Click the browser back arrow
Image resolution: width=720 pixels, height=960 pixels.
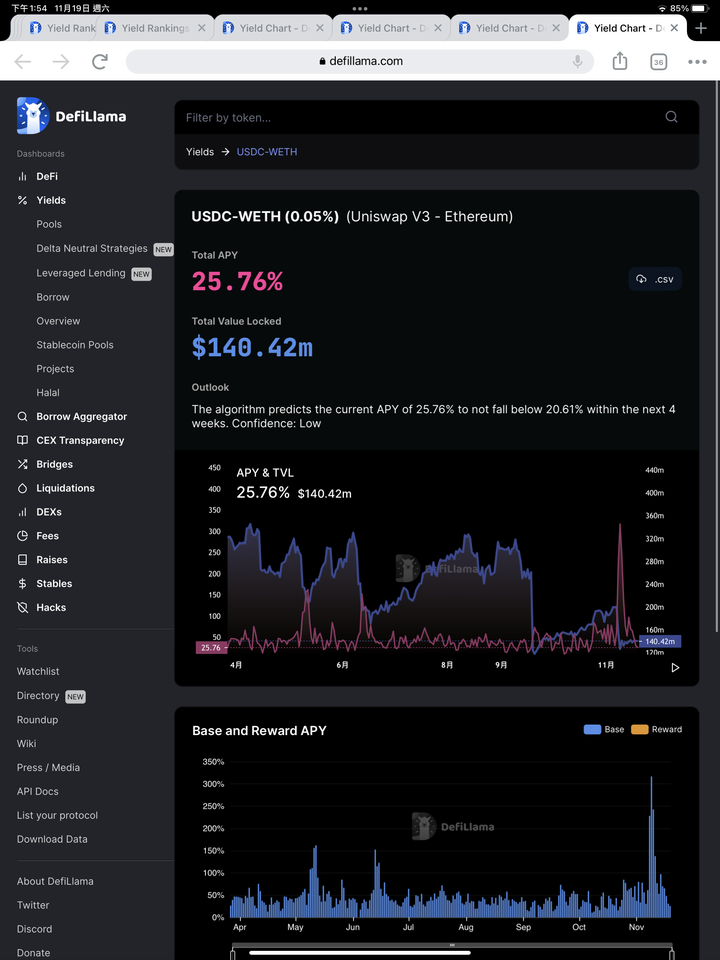click(23, 61)
